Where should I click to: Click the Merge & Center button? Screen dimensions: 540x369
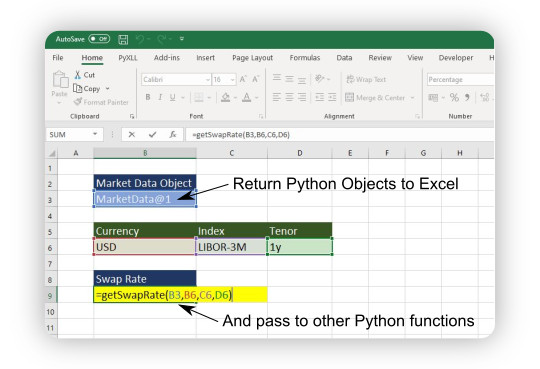coord(375,98)
